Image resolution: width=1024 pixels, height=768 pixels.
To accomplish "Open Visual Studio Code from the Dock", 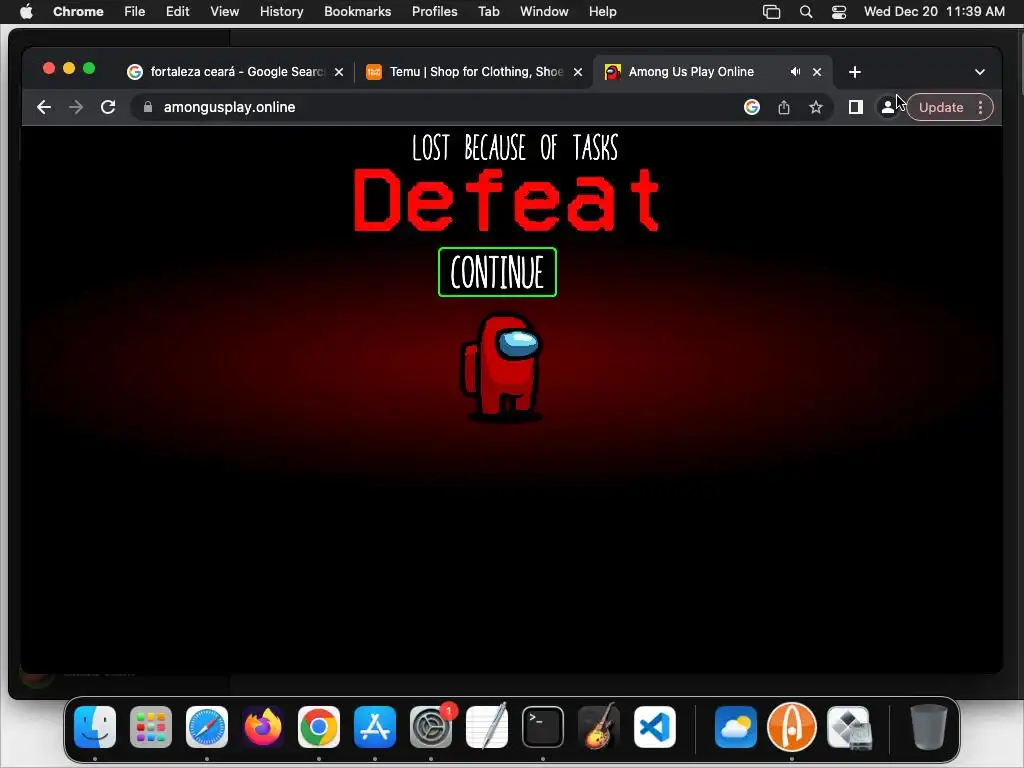I will [655, 727].
